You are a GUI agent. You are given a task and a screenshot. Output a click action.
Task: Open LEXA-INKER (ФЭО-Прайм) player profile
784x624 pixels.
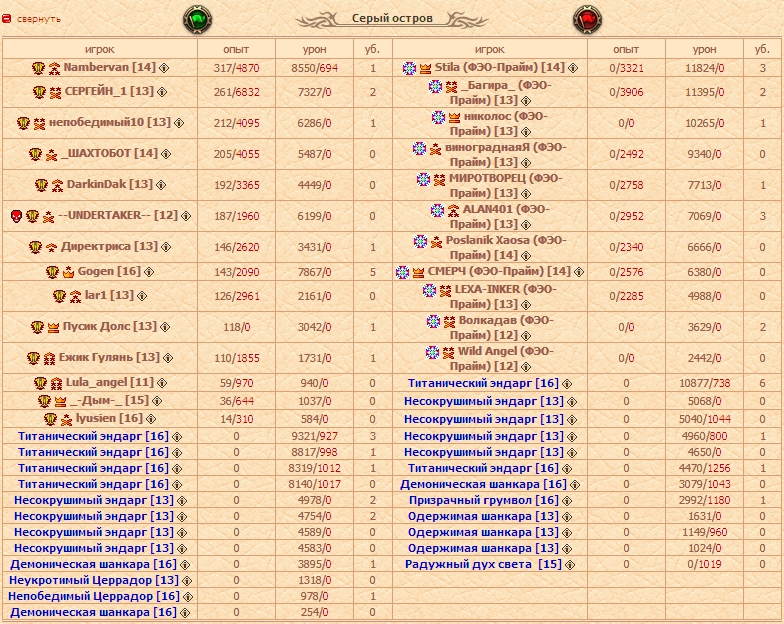504,296
